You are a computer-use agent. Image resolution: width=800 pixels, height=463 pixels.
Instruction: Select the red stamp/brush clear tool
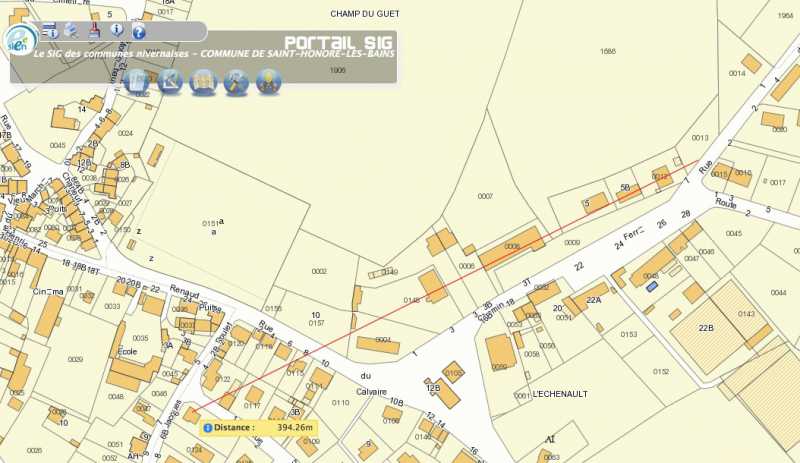(x=94, y=30)
